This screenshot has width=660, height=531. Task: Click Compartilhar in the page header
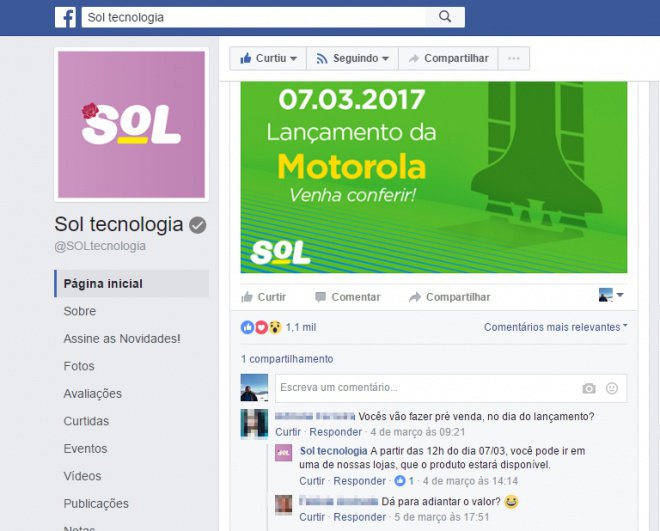pyautogui.click(x=448, y=58)
